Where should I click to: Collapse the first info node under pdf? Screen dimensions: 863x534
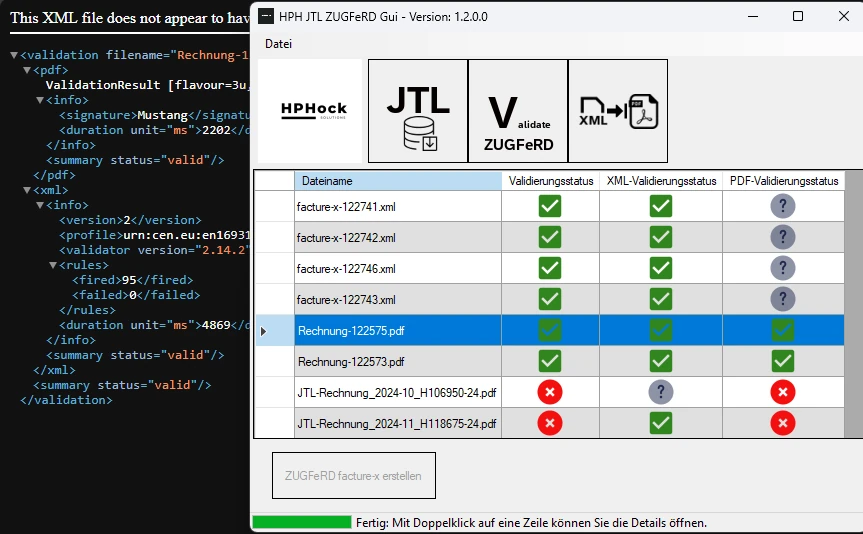coord(40,100)
